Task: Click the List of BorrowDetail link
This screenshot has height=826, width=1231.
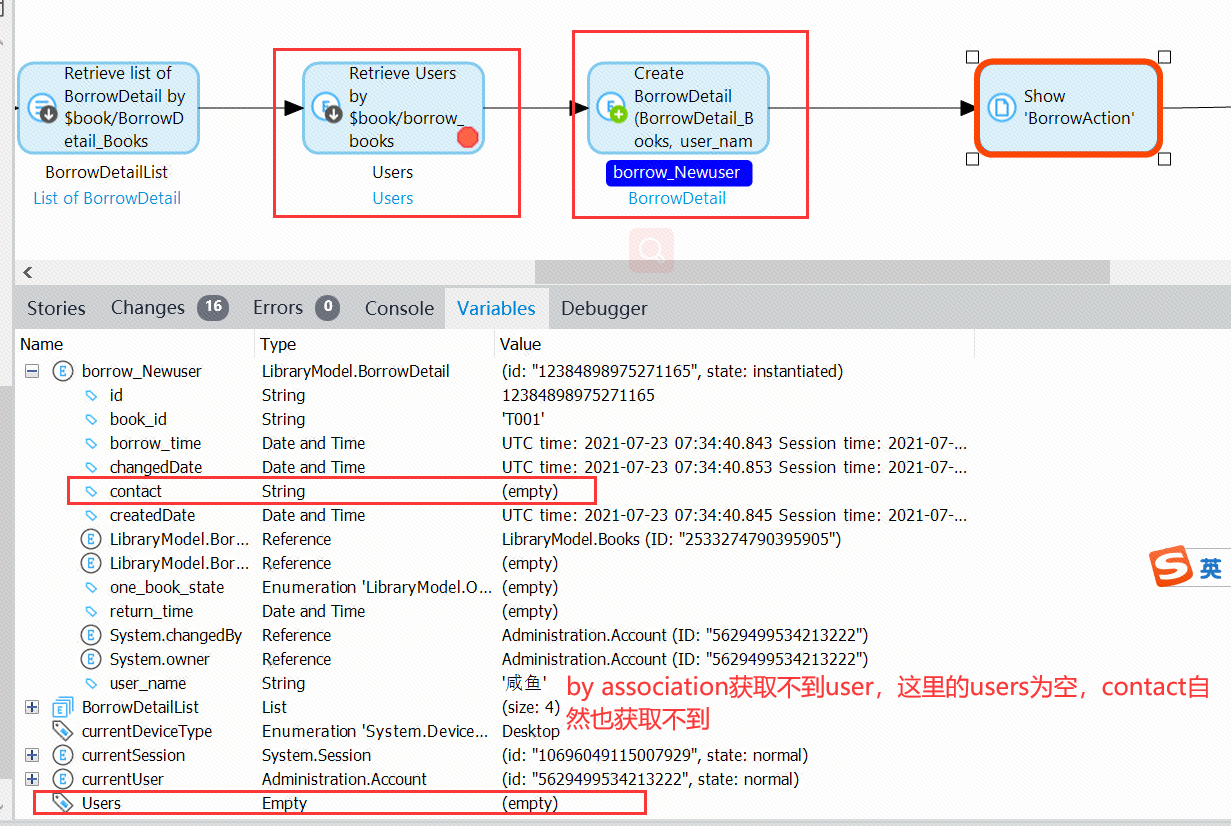Action: click(107, 198)
